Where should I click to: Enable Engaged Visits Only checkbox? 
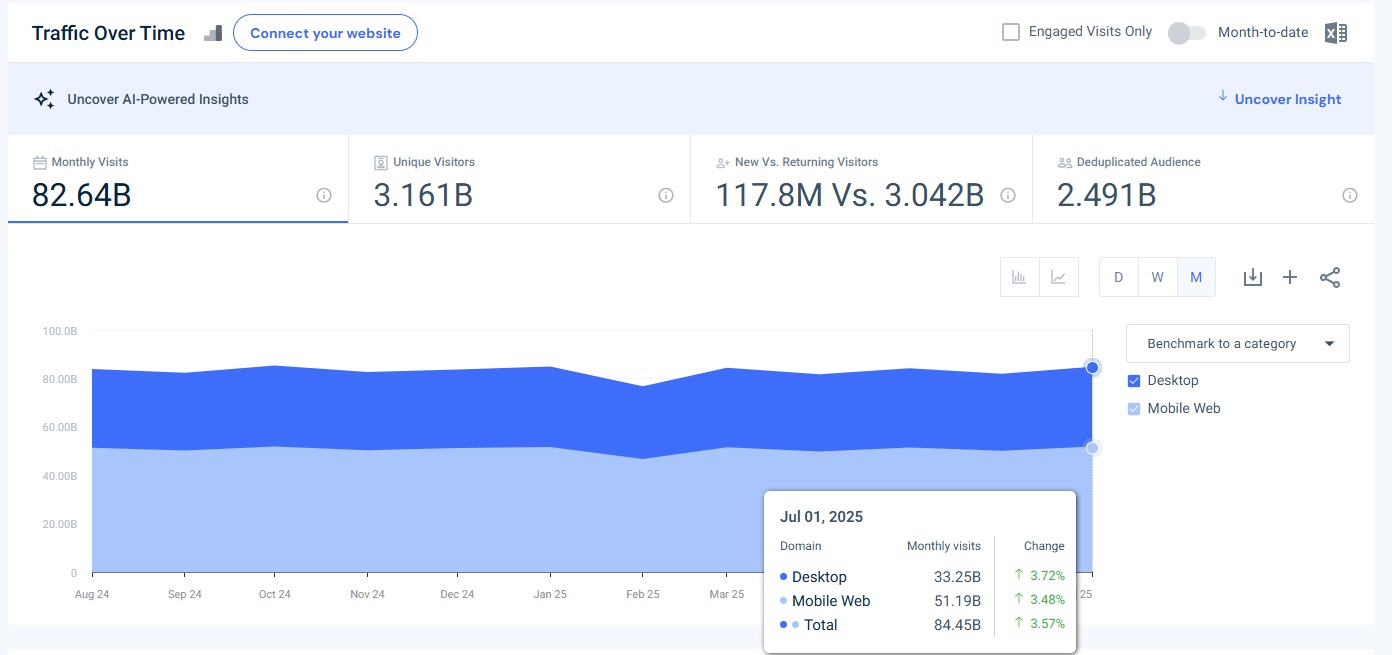(1011, 32)
